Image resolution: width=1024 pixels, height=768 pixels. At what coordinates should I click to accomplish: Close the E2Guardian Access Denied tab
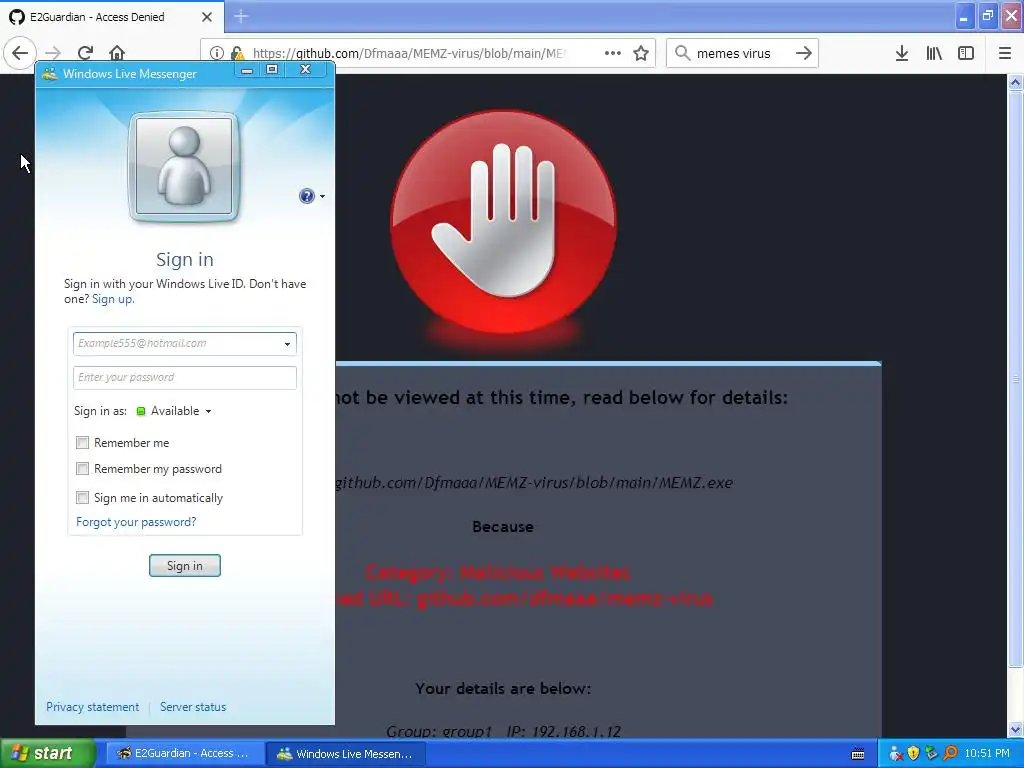[206, 17]
